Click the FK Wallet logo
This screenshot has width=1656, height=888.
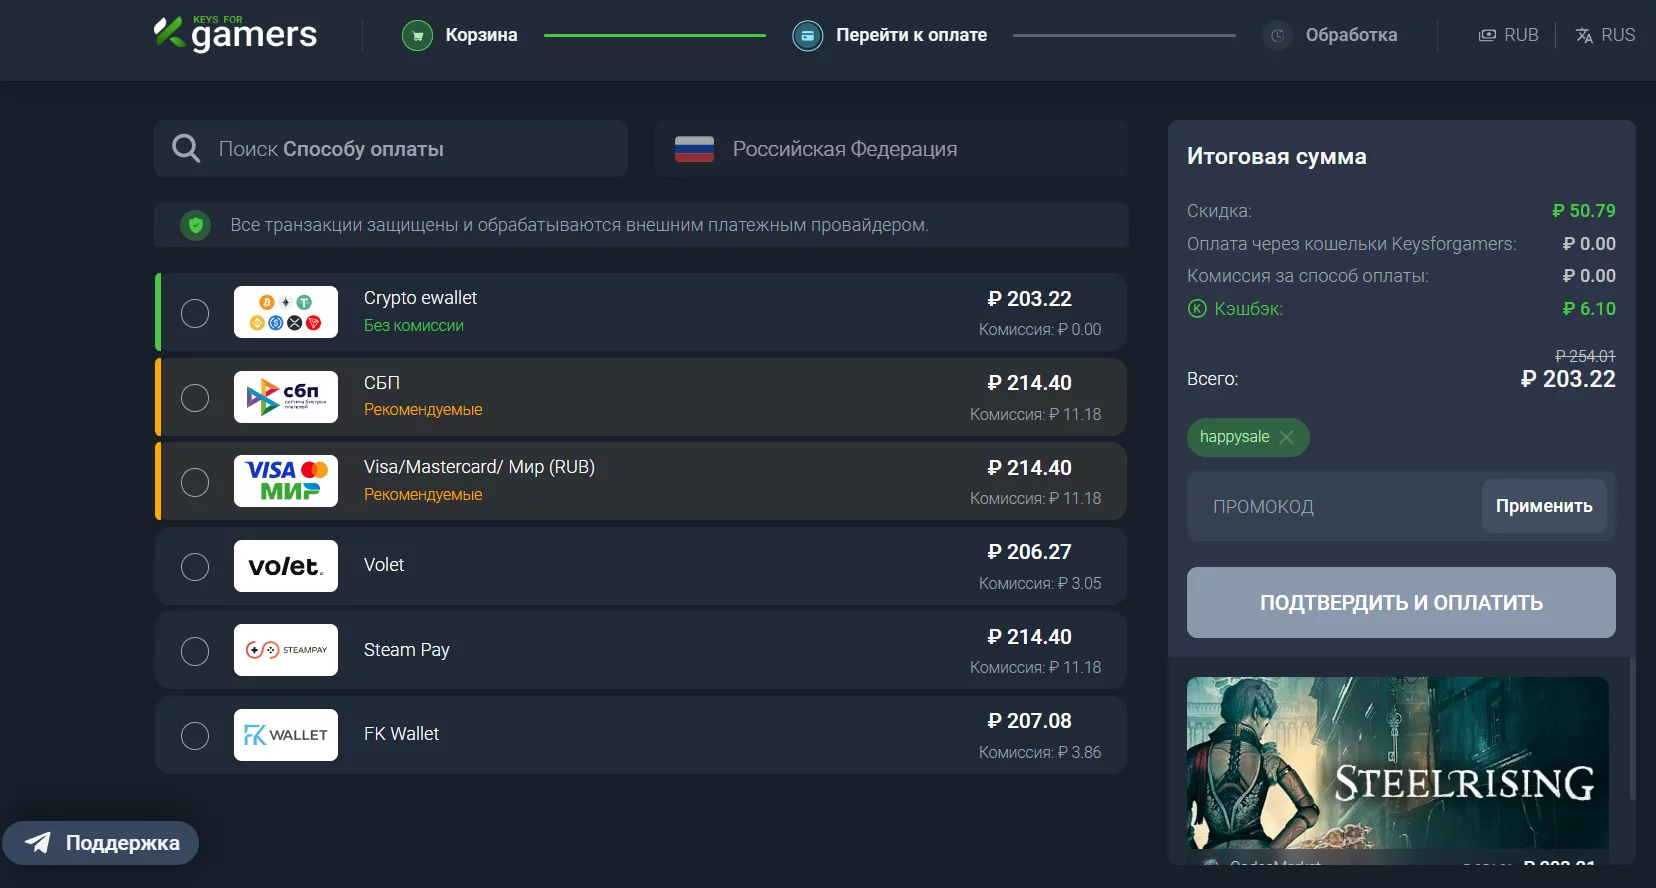click(286, 735)
